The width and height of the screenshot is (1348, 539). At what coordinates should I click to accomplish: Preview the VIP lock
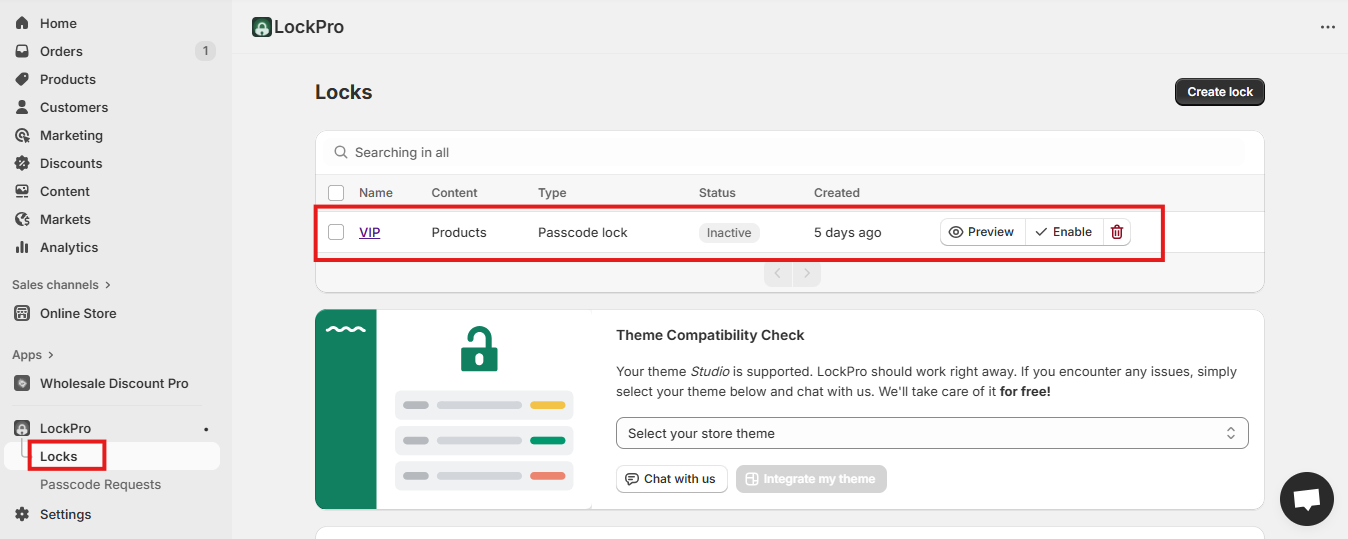982,232
